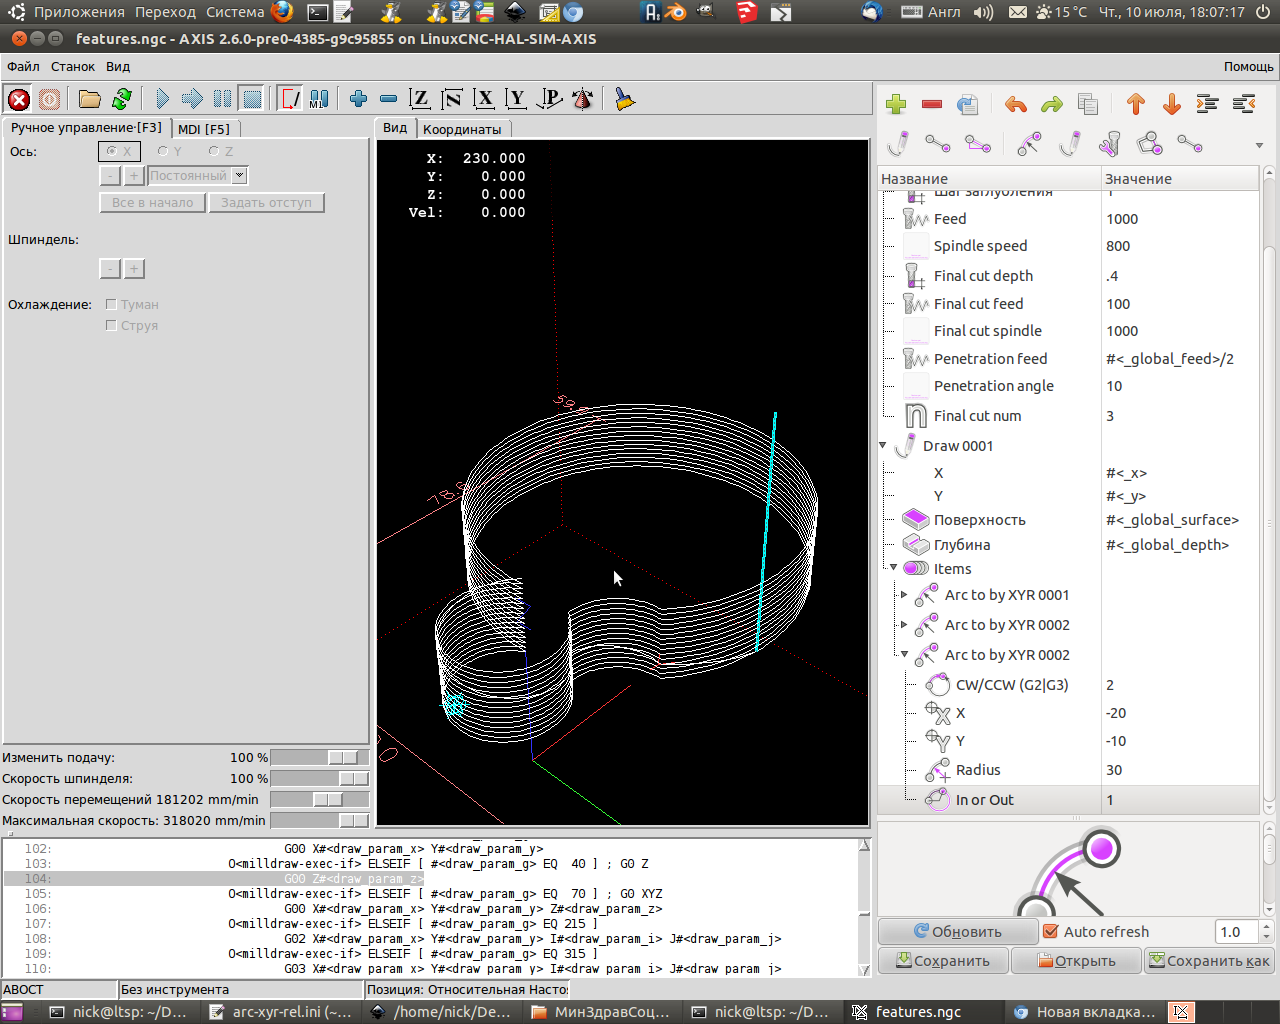Image resolution: width=1280 pixels, height=1024 pixels.
Task: Enable the Туман coolant checkbox
Action: point(111,304)
